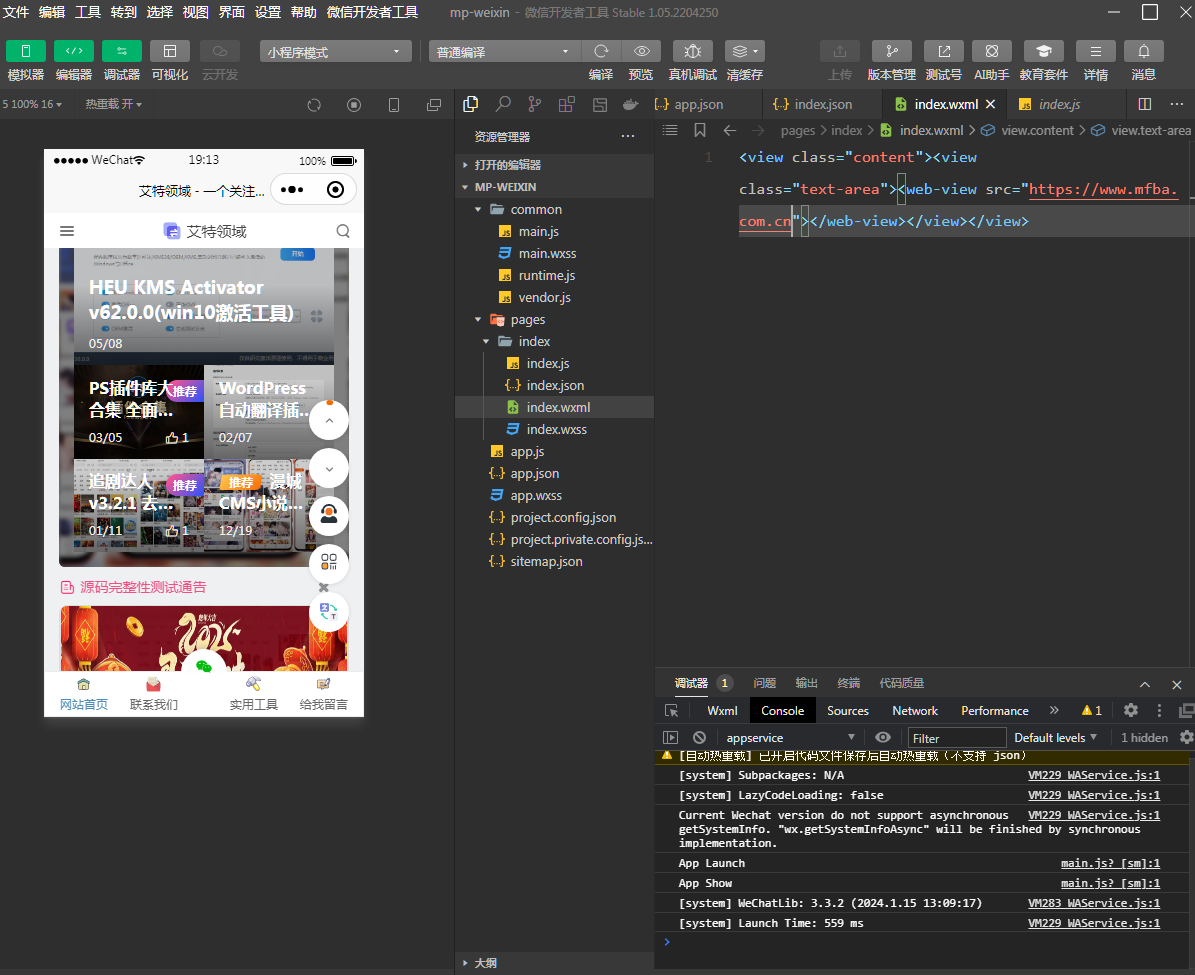Toggle the visualization panel button
Viewport: 1195px width, 975px height.
point(170,51)
